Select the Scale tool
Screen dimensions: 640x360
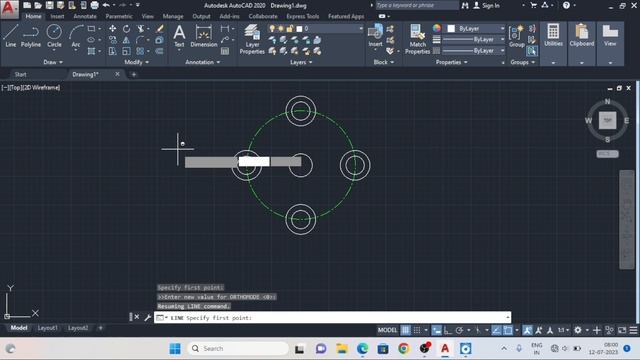[127, 51]
